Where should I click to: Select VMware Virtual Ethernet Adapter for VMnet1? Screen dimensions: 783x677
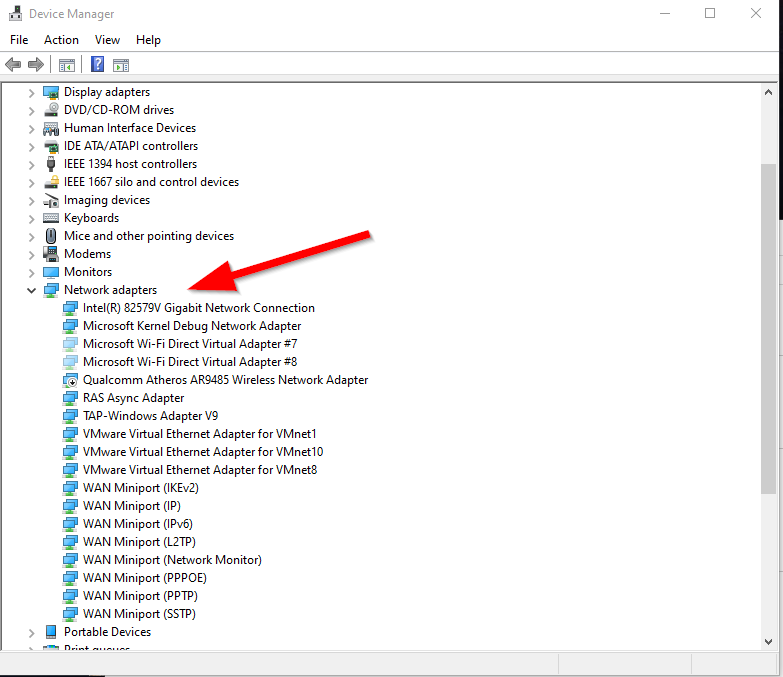[200, 434]
